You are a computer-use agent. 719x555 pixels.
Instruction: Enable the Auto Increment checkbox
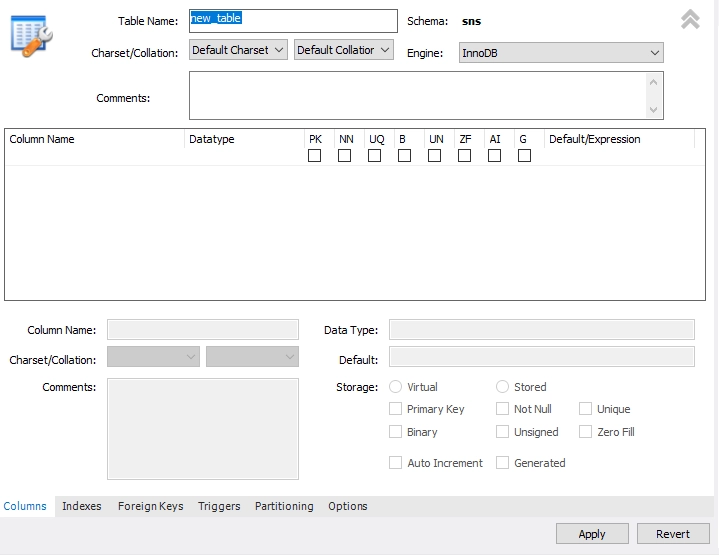395,462
